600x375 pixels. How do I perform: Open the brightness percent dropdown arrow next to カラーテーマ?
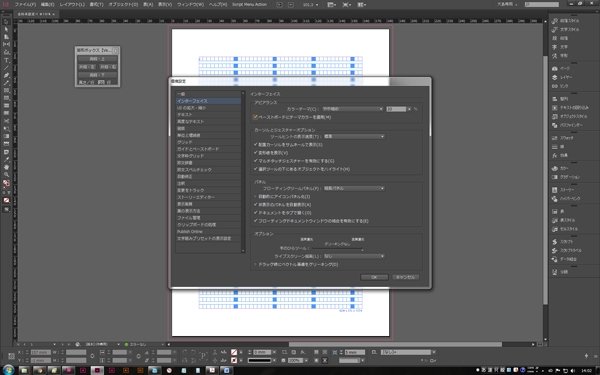(409, 109)
